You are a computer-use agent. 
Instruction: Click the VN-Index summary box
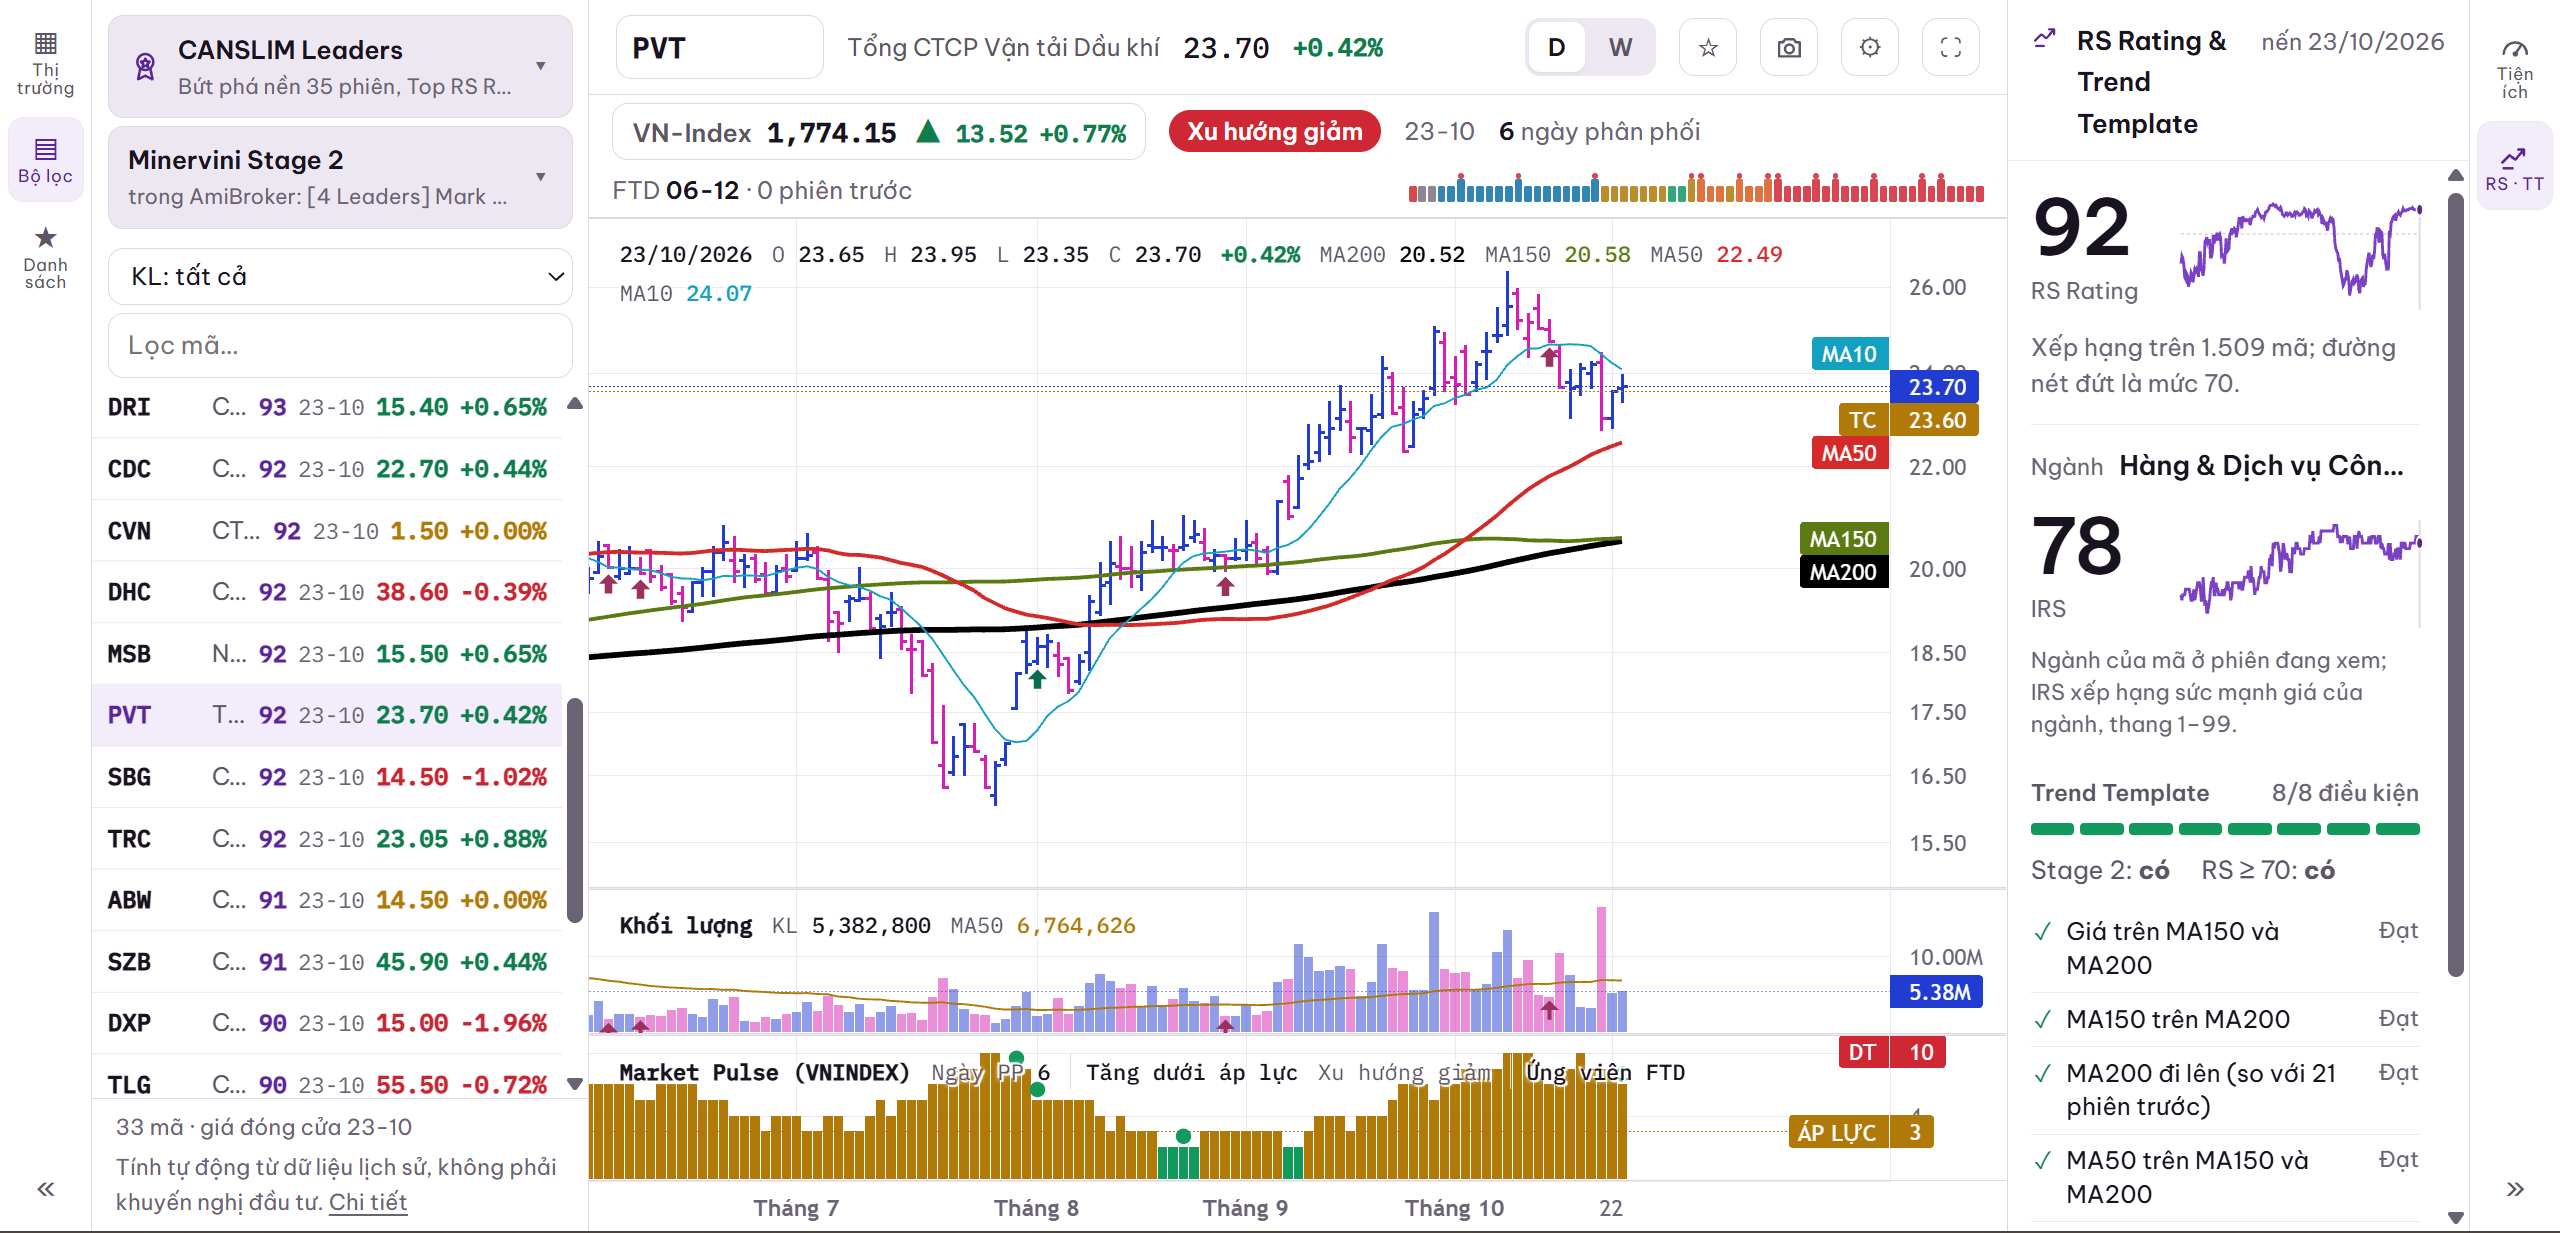coord(878,132)
